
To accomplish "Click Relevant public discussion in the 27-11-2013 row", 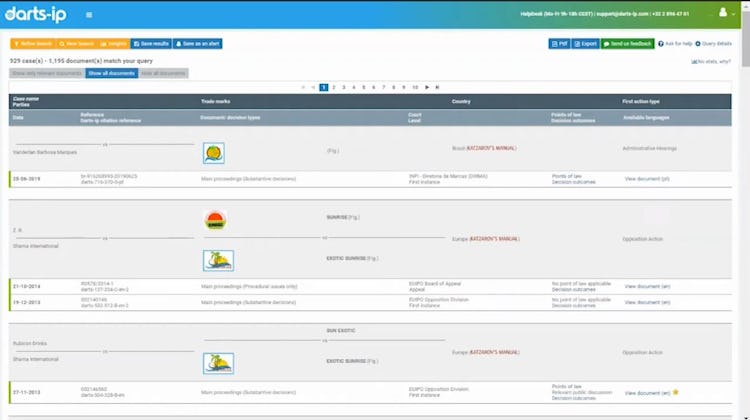I will coord(582,392).
